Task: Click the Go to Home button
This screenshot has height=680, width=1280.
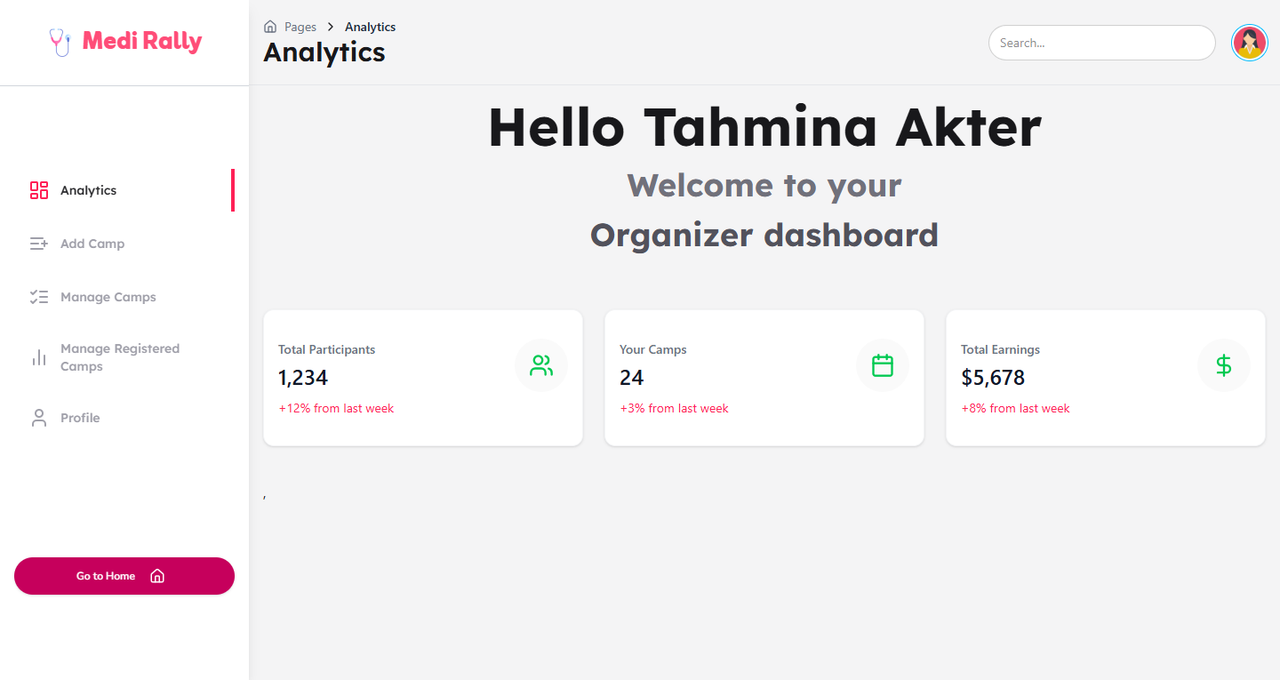Action: [124, 576]
